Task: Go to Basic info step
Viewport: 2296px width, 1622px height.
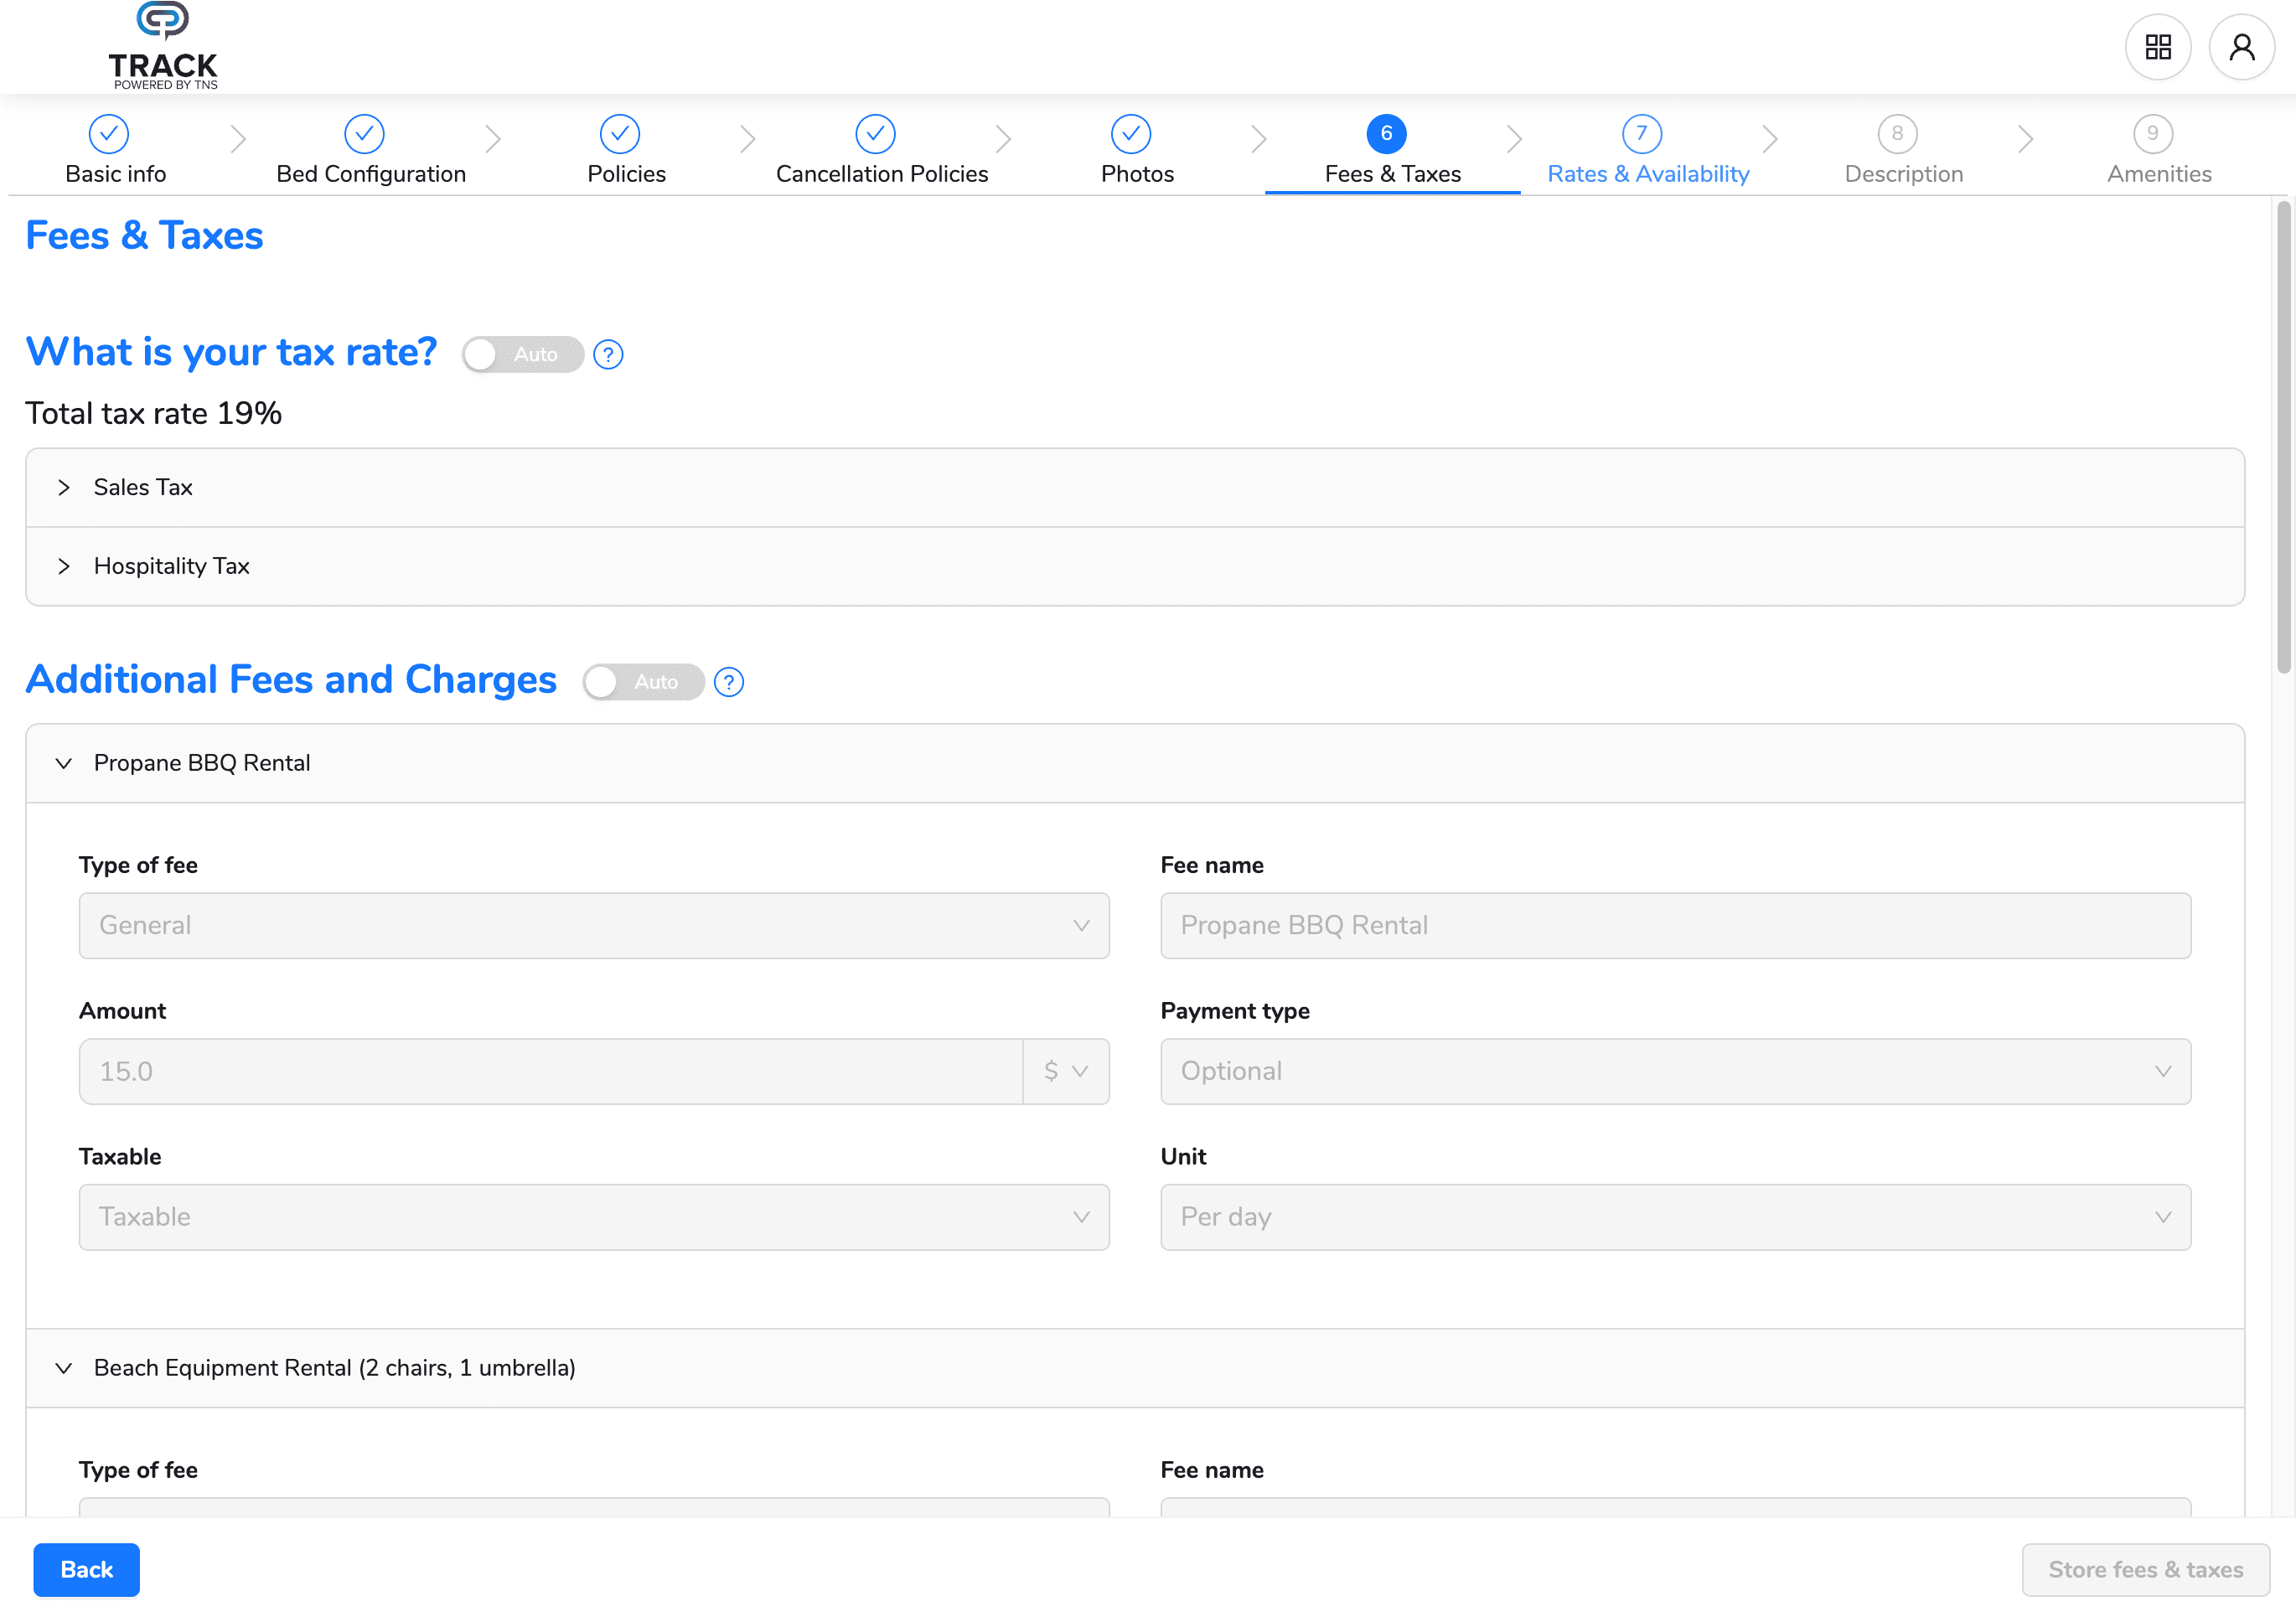Action: tap(116, 174)
